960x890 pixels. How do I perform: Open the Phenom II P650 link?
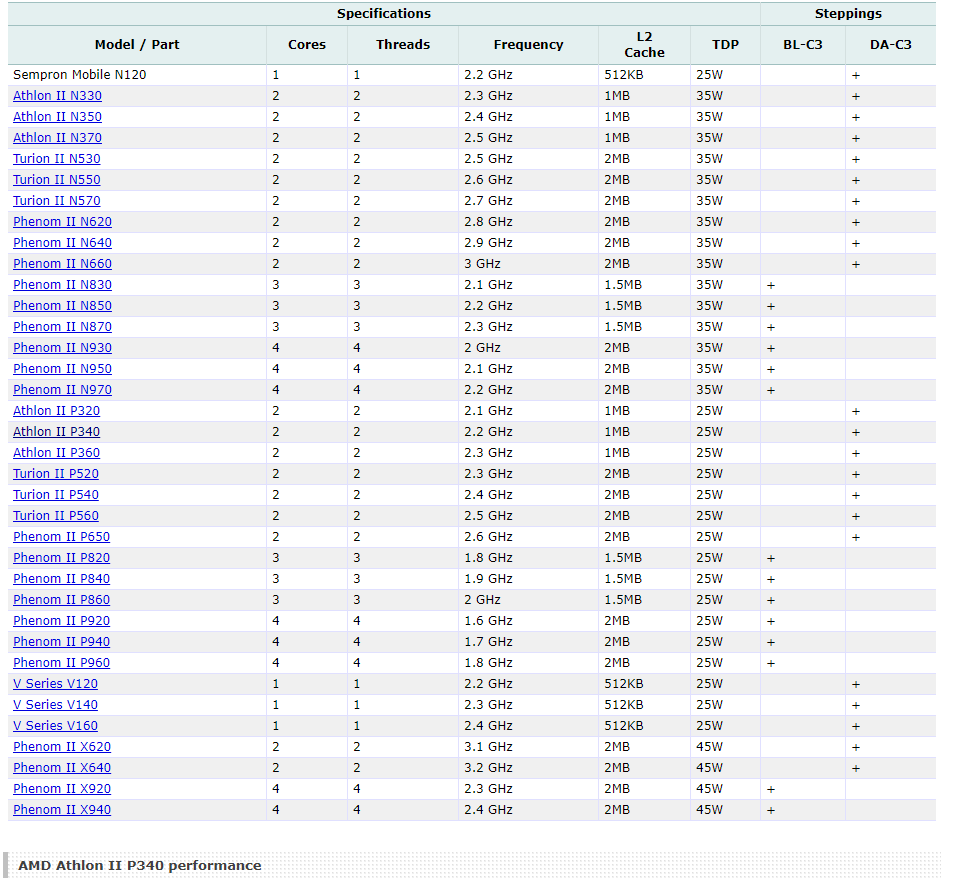point(61,537)
